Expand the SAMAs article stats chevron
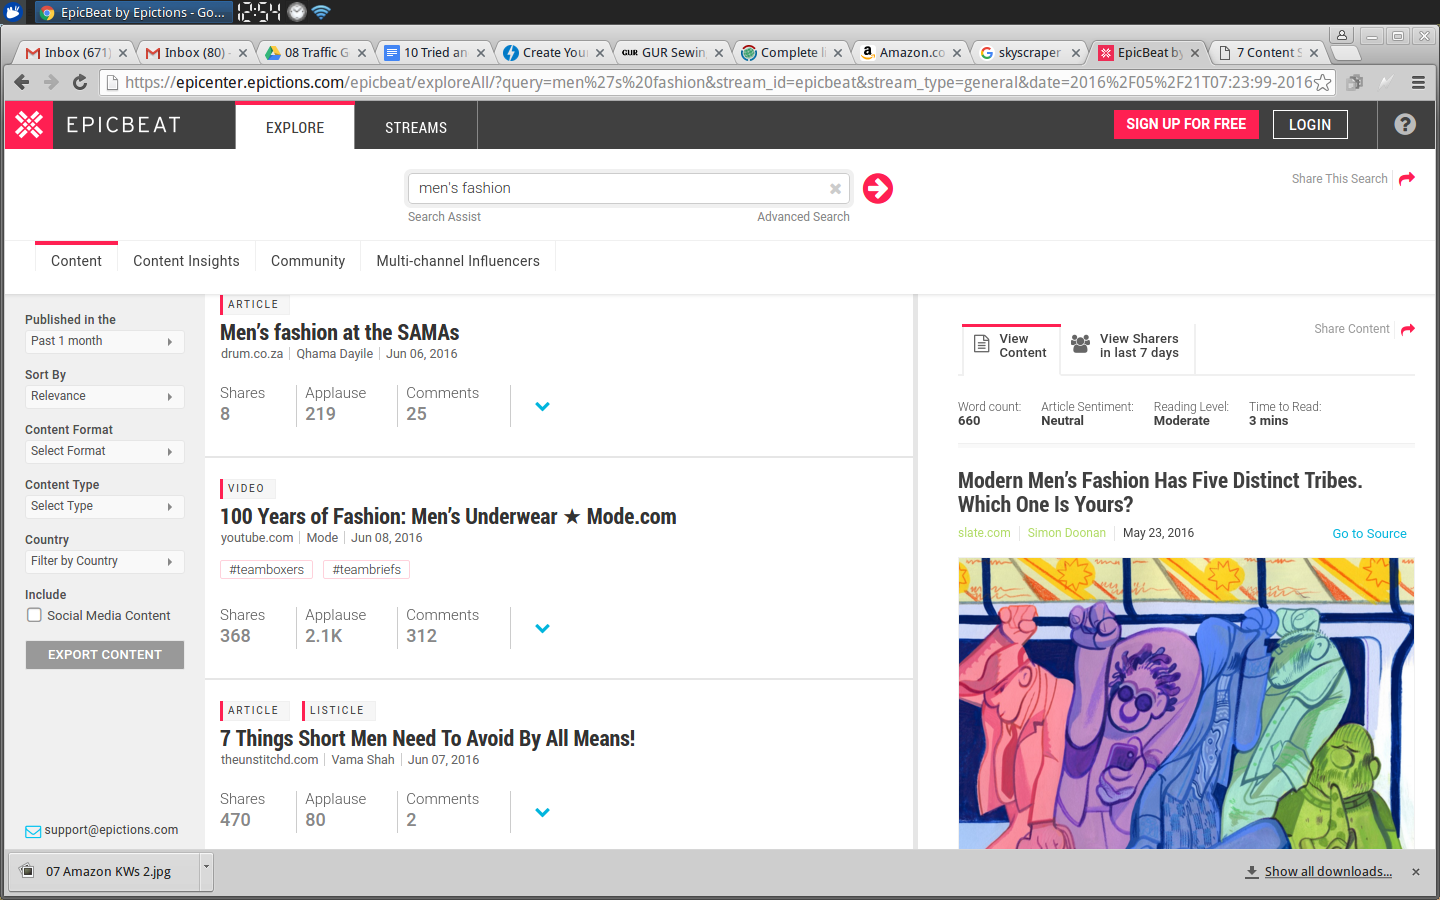 pyautogui.click(x=542, y=406)
